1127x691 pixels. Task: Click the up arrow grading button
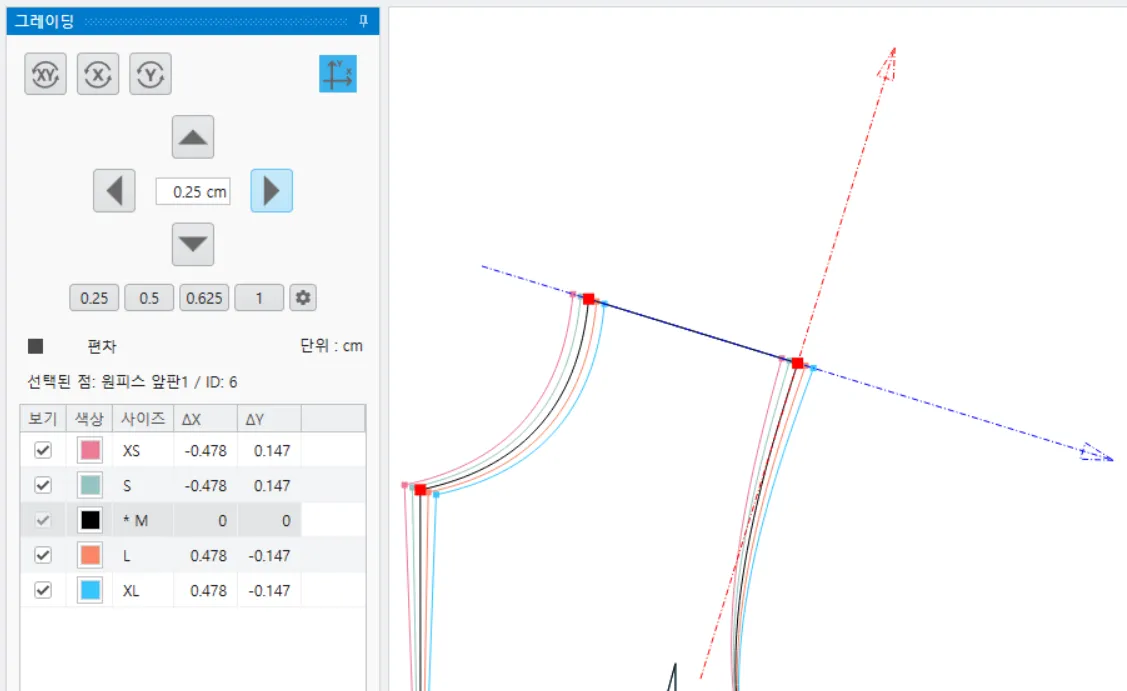[193, 137]
